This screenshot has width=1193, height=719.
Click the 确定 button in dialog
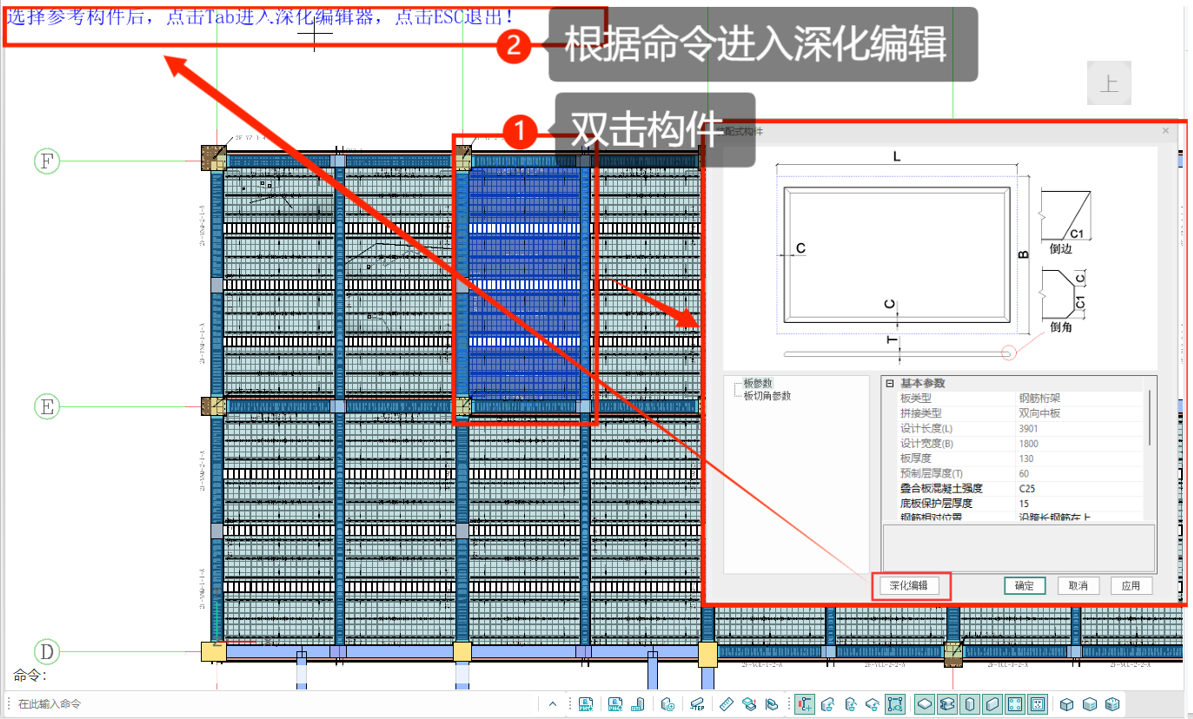(x=1024, y=586)
